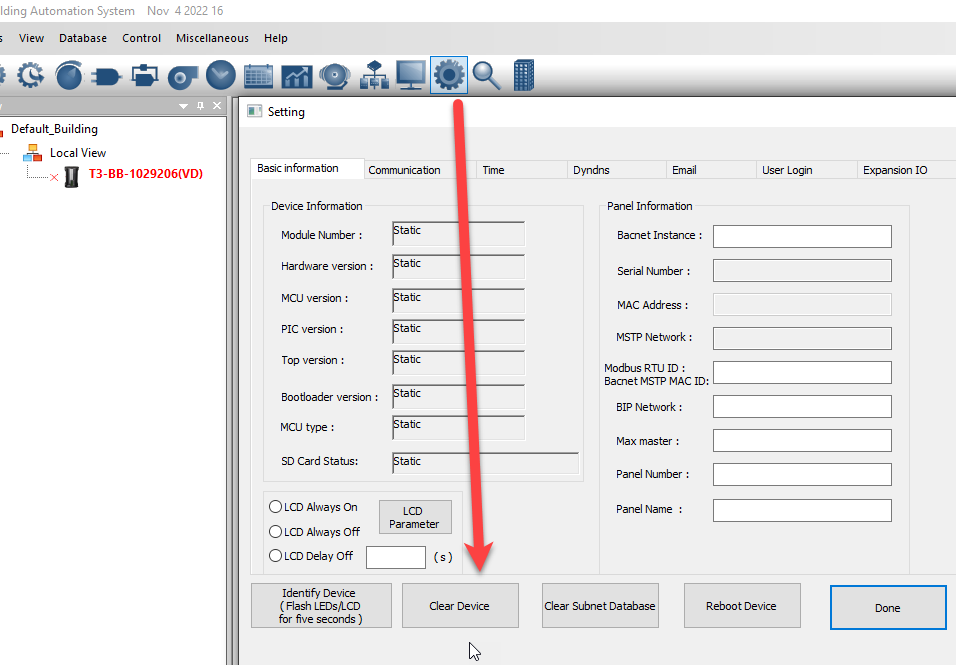Image resolution: width=956 pixels, height=665 pixels.
Task: Select the LCD Always On radio button
Action: [276, 507]
